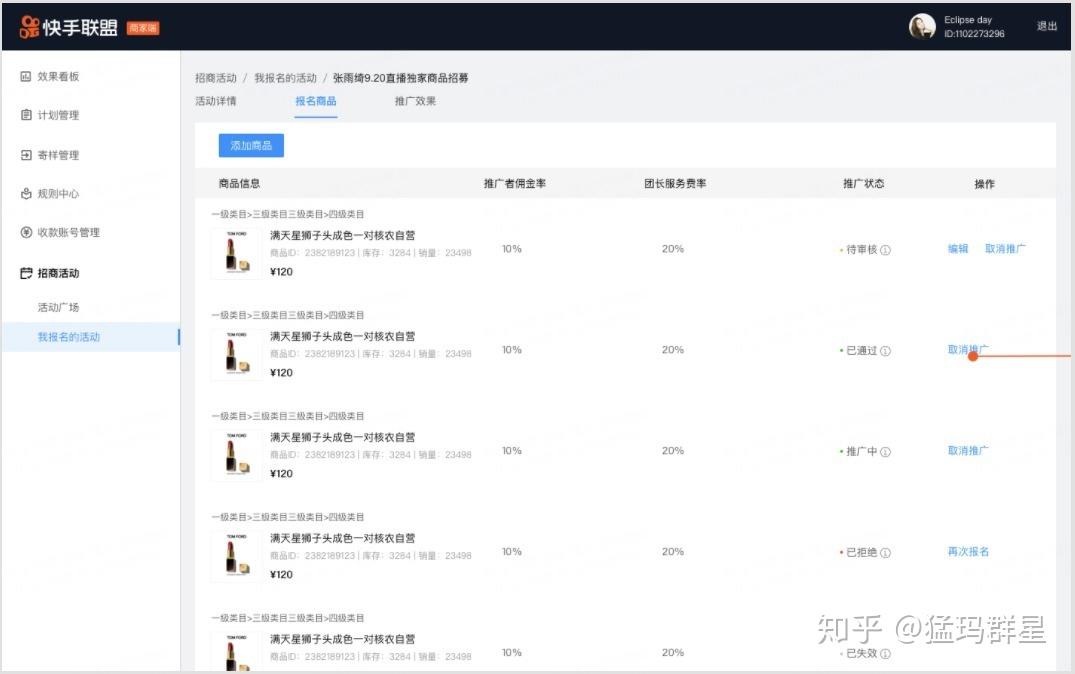Screen dimensions: 1075x674
Task: Select the 招商活动 calendar icon in sidebar
Action: pyautogui.click(x=26, y=272)
